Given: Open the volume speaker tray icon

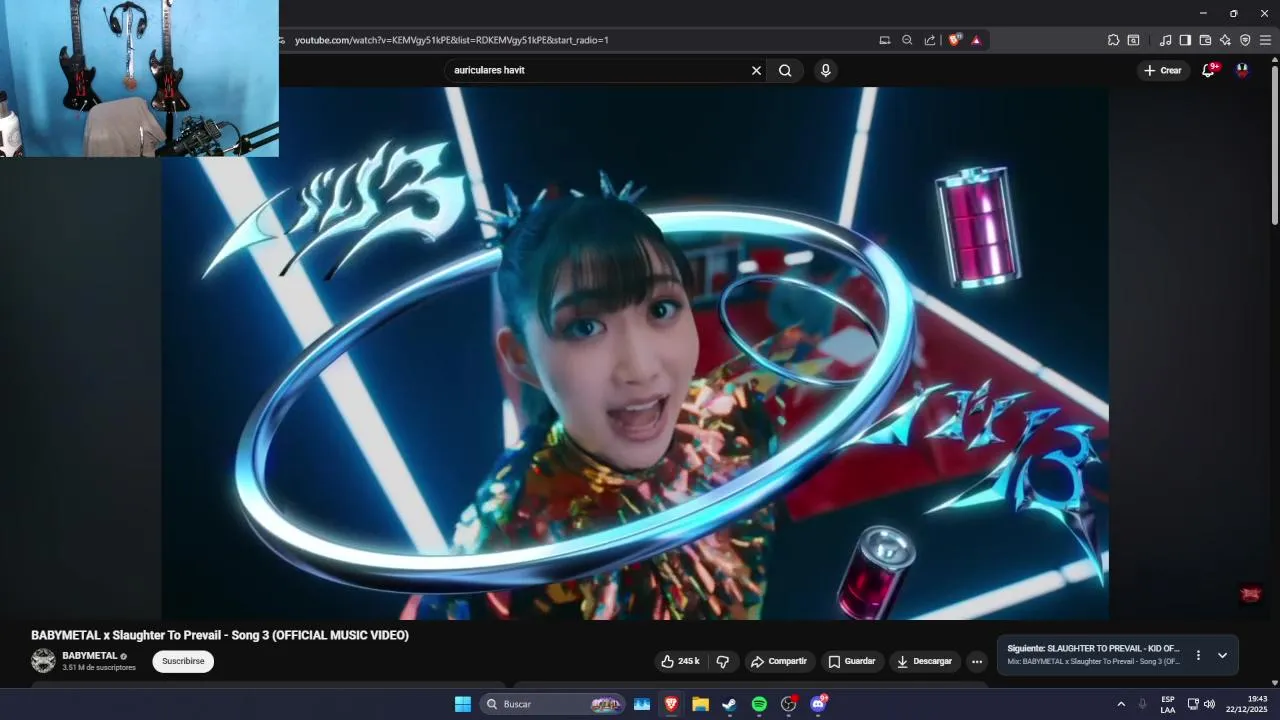Looking at the screenshot, I should click(x=1209, y=704).
